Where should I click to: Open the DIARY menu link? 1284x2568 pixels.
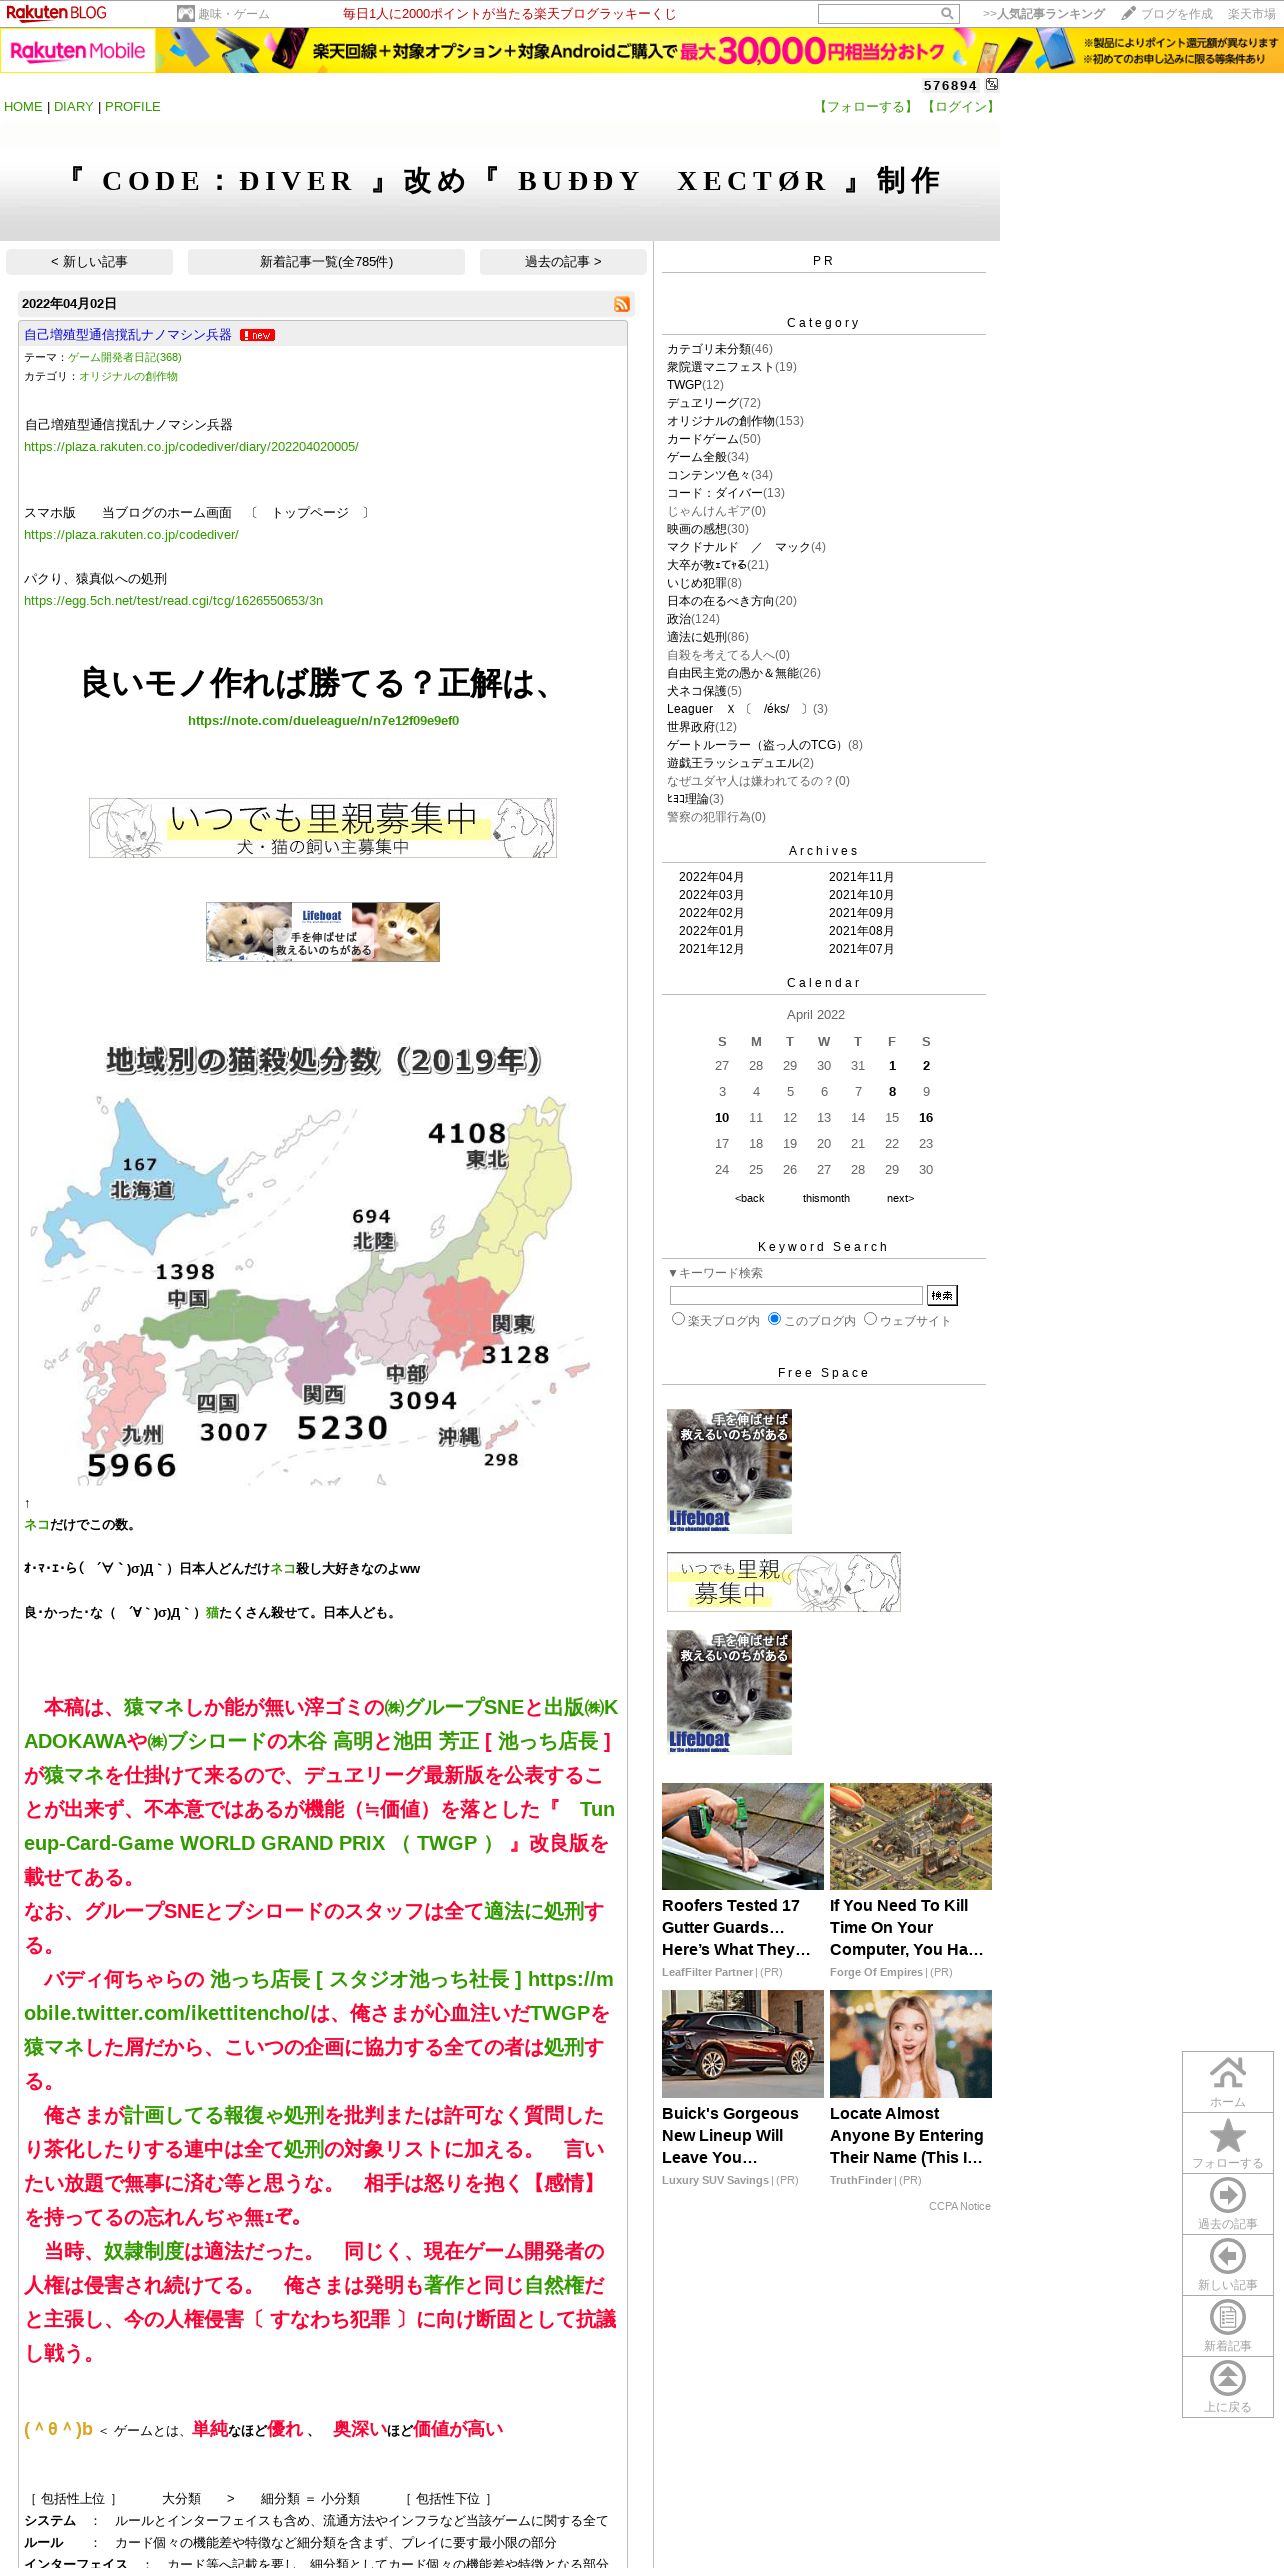[x=73, y=107]
